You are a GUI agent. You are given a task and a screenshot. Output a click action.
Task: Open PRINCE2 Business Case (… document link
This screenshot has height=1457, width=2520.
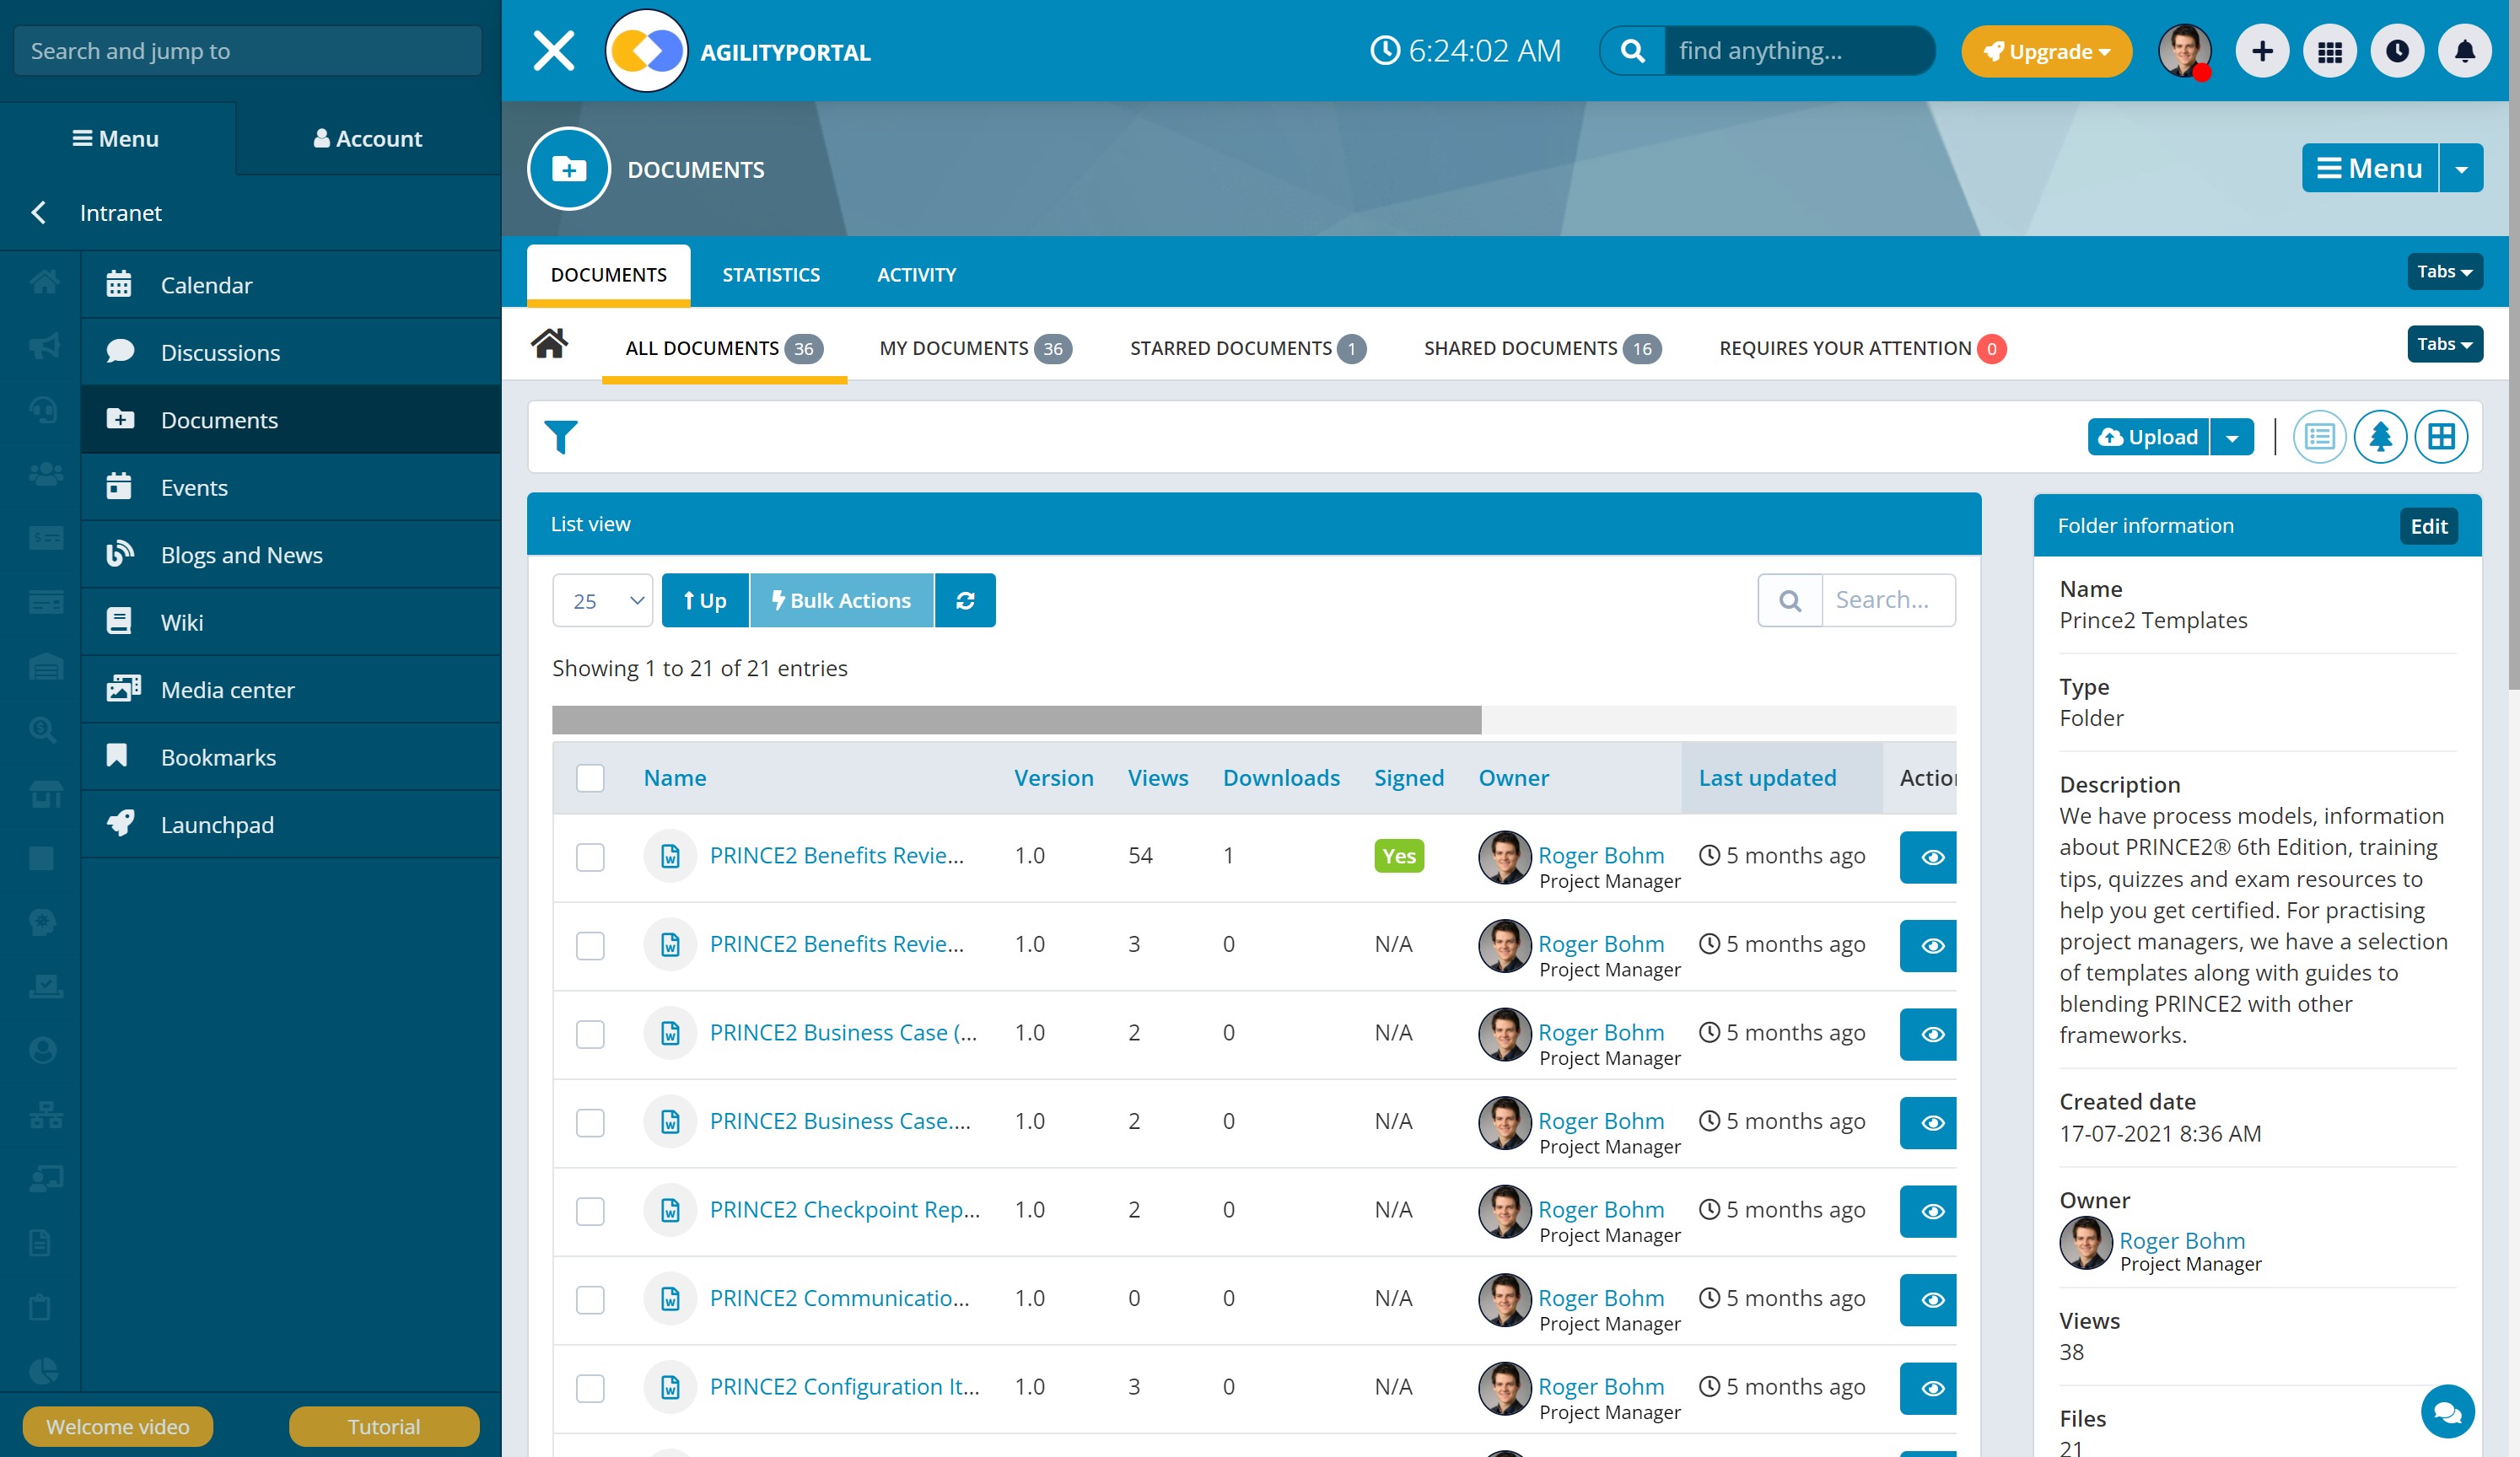[843, 1032]
